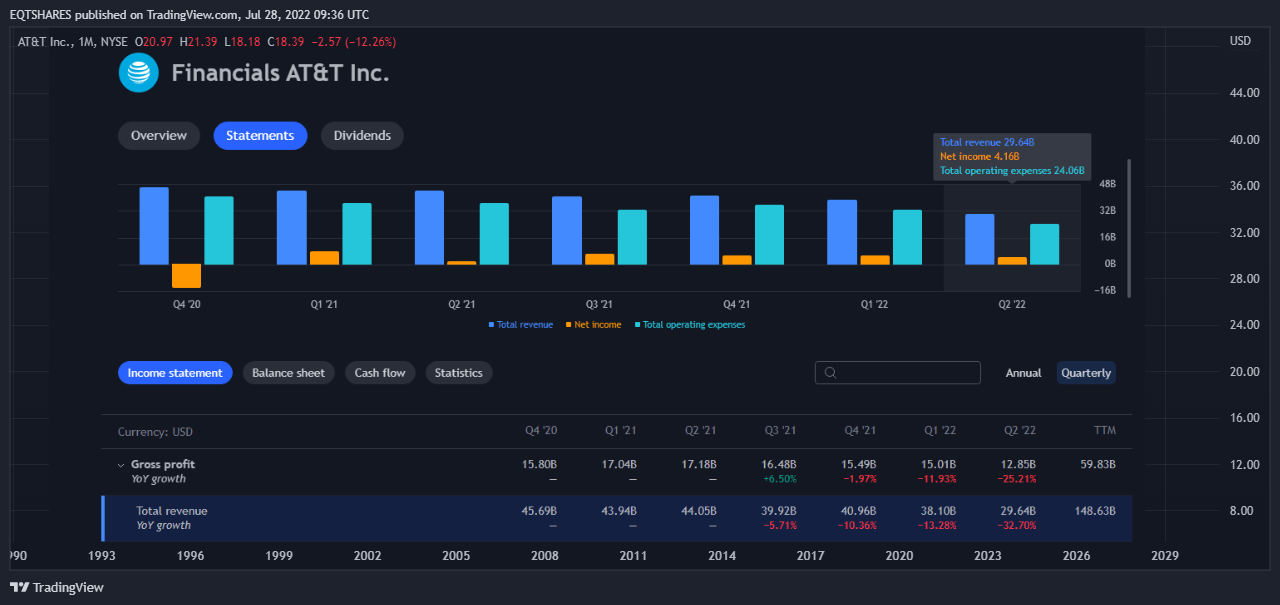Screen dimensions: 1280x605
Task: Click the 38.10B total revenue cell
Action: (938, 511)
